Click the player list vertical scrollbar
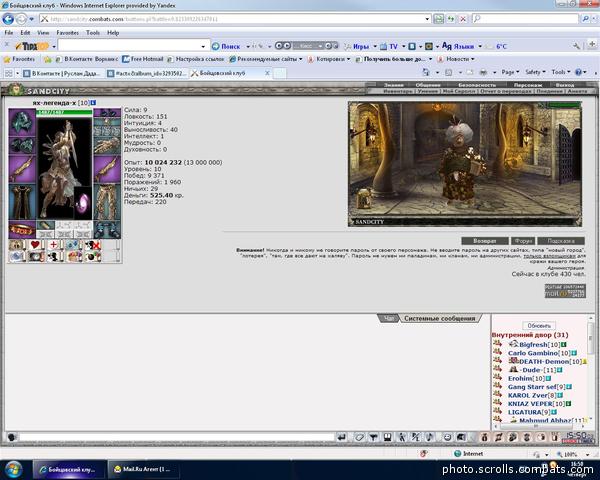The width and height of the screenshot is (600, 480). click(591, 369)
